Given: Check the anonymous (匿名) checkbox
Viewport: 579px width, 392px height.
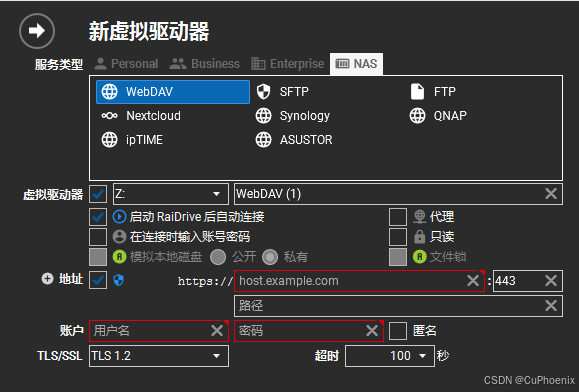Looking at the screenshot, I should pyautogui.click(x=398, y=331).
